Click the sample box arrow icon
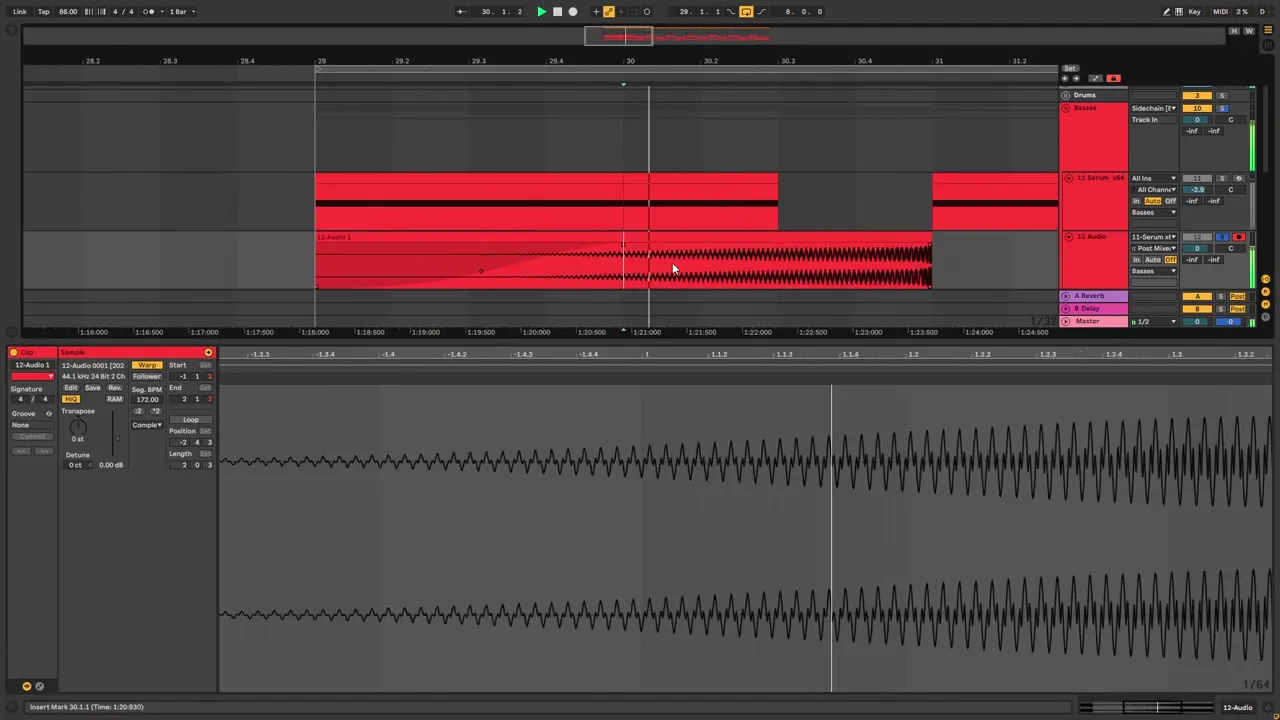Viewport: 1280px width, 720px height. 208,352
